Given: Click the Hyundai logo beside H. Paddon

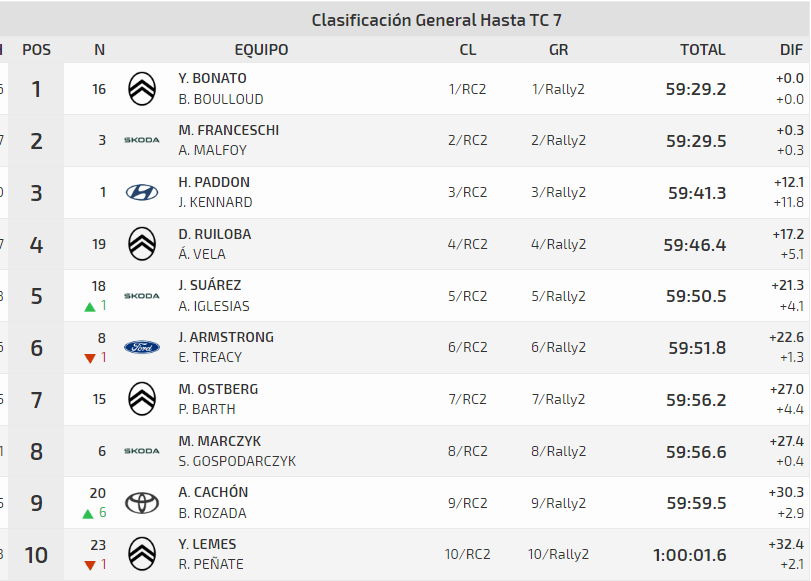Looking at the screenshot, I should [x=142, y=192].
